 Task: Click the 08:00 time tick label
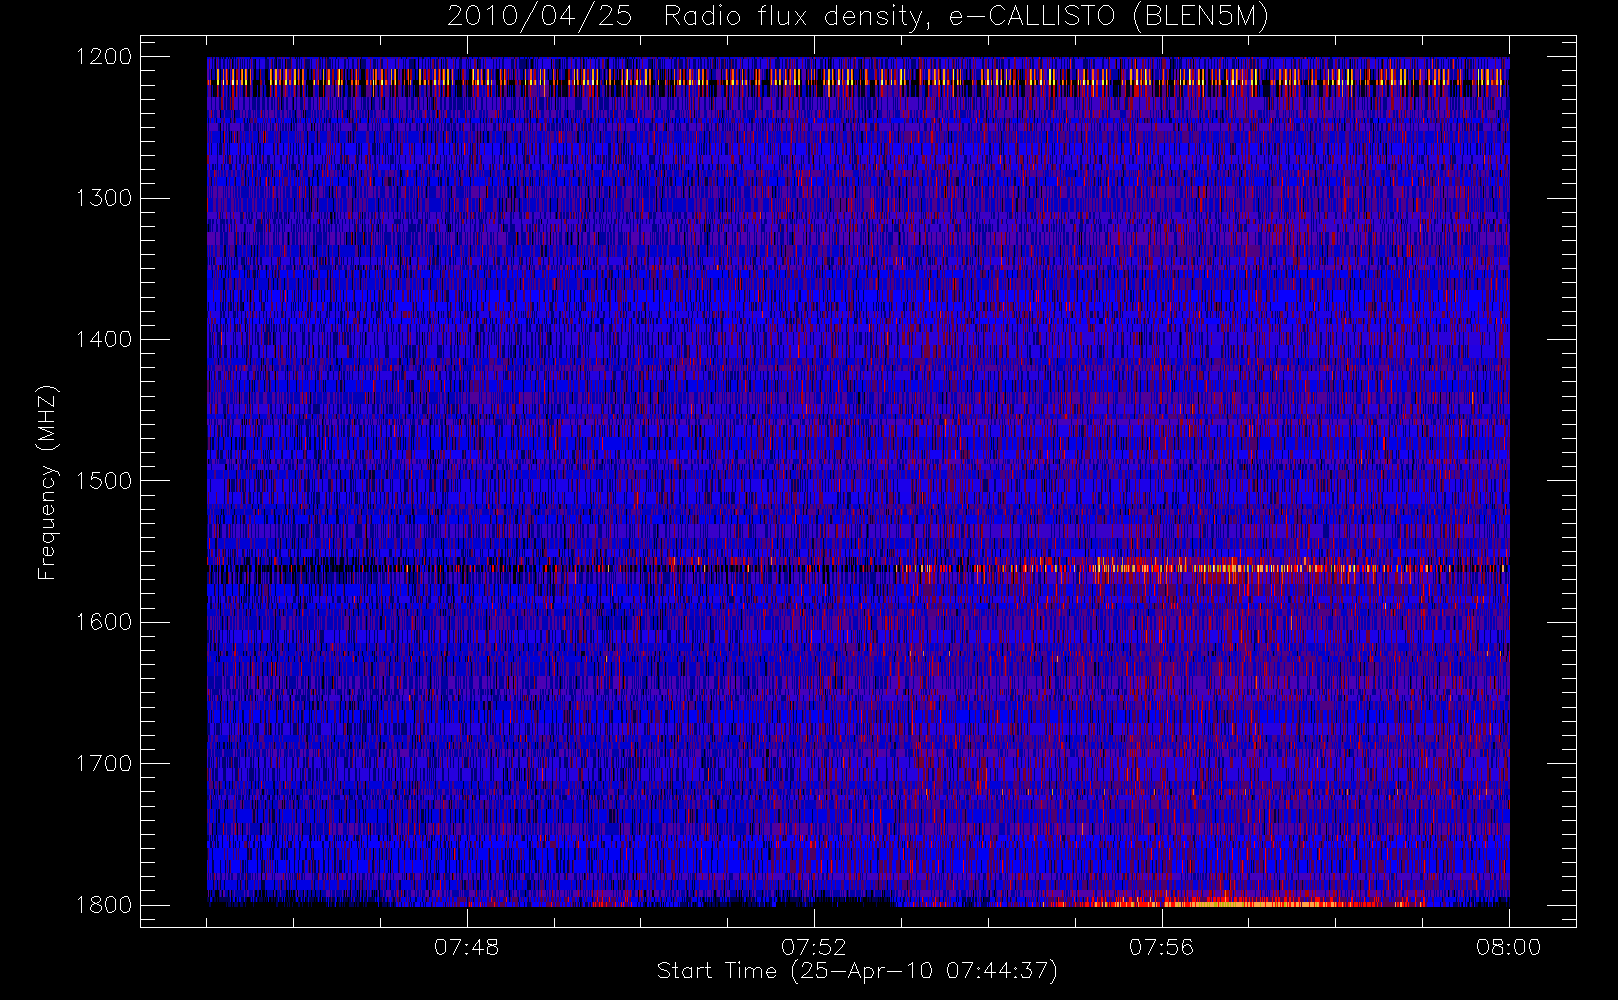click(x=1508, y=947)
